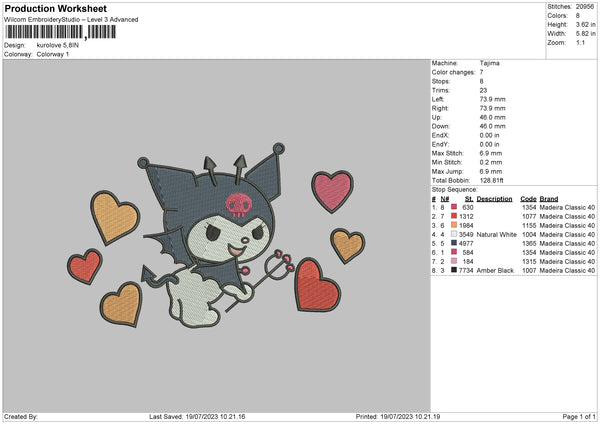The width and height of the screenshot is (600, 424).
Task: Click the pink swatch in stop row 1
Action: [454, 207]
